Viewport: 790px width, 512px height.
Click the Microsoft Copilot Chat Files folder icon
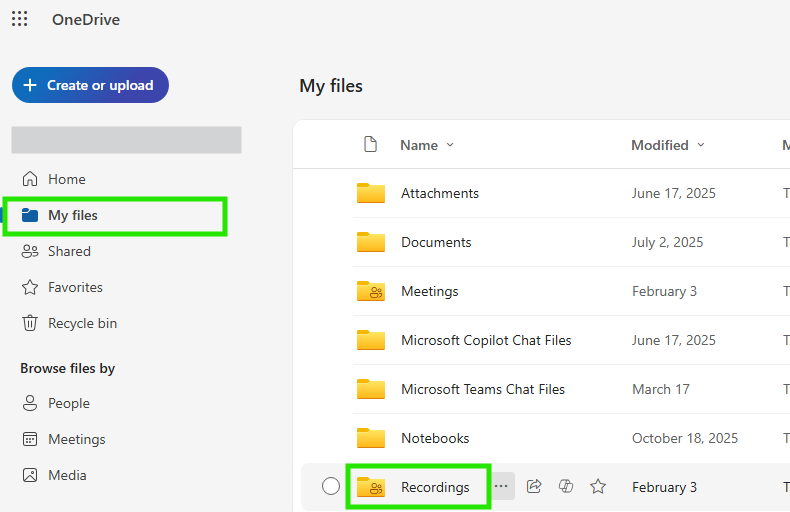[371, 340]
